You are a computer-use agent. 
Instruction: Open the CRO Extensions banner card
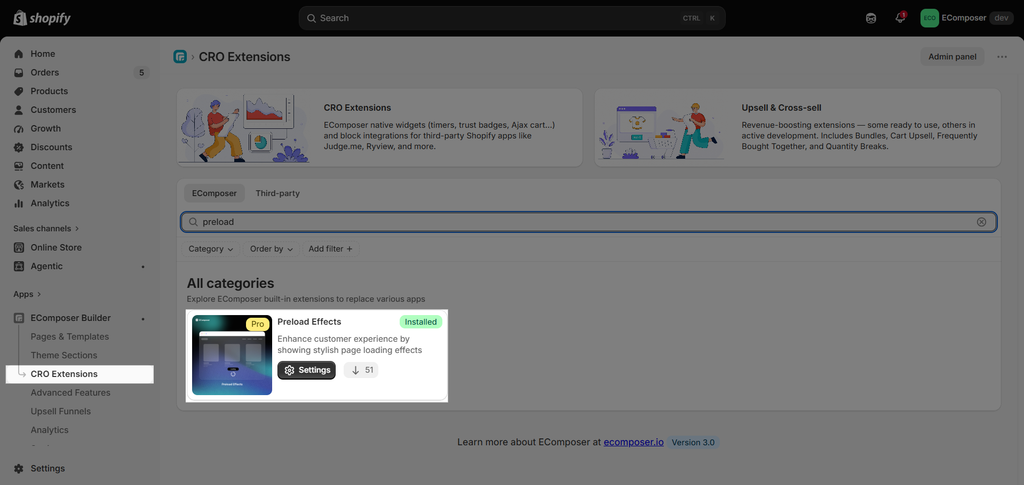point(379,127)
